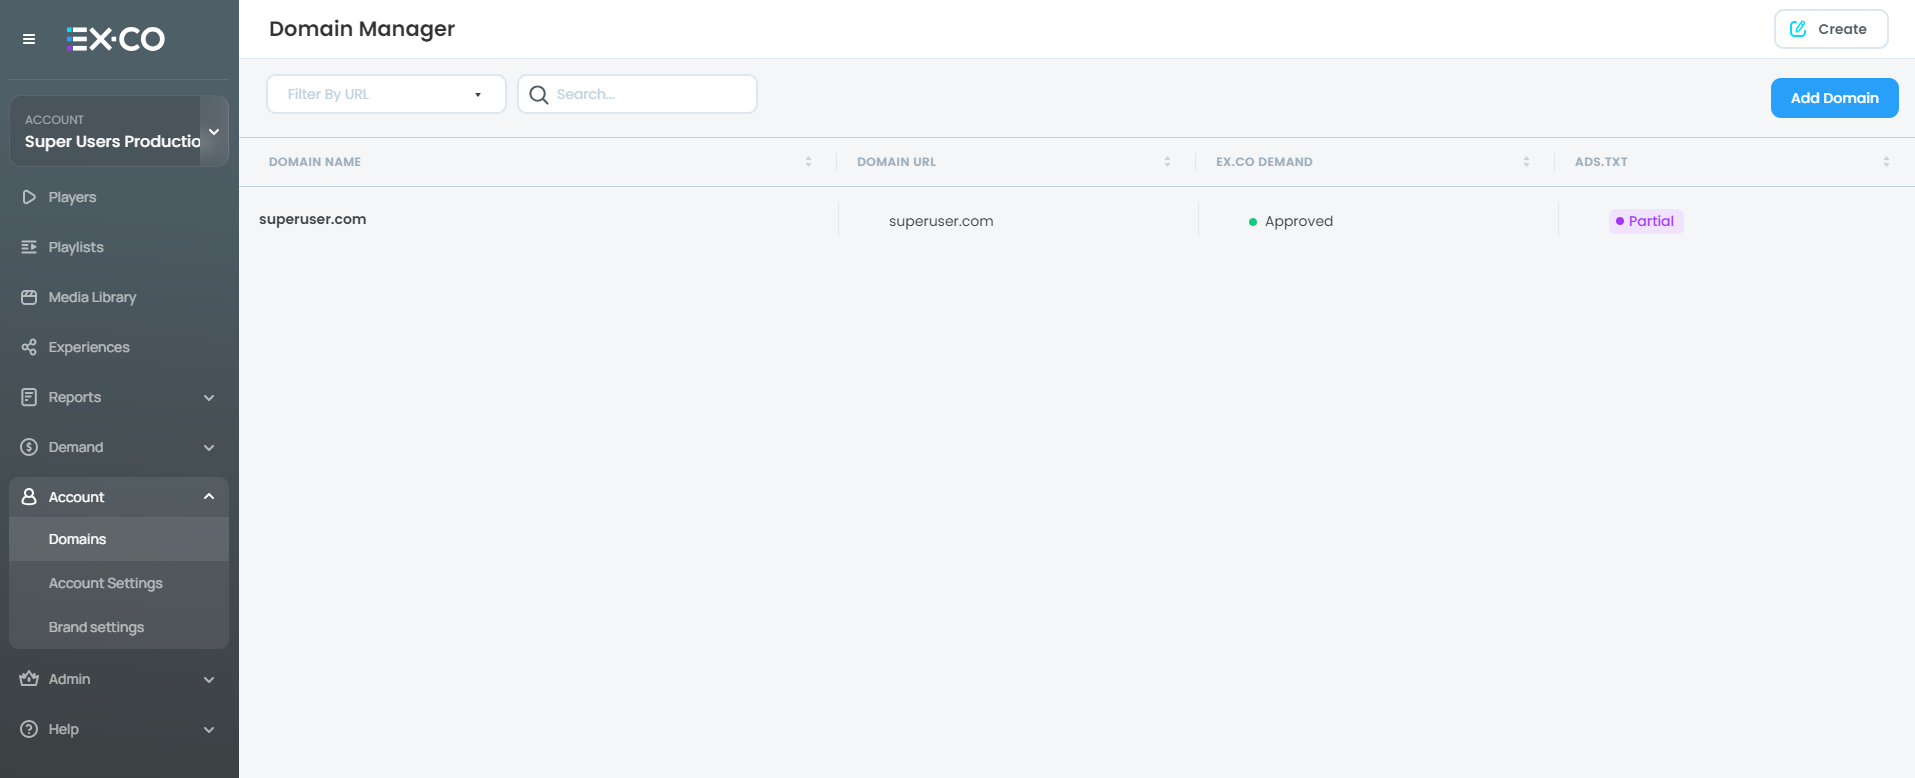Open the account switcher chevron

214,131
